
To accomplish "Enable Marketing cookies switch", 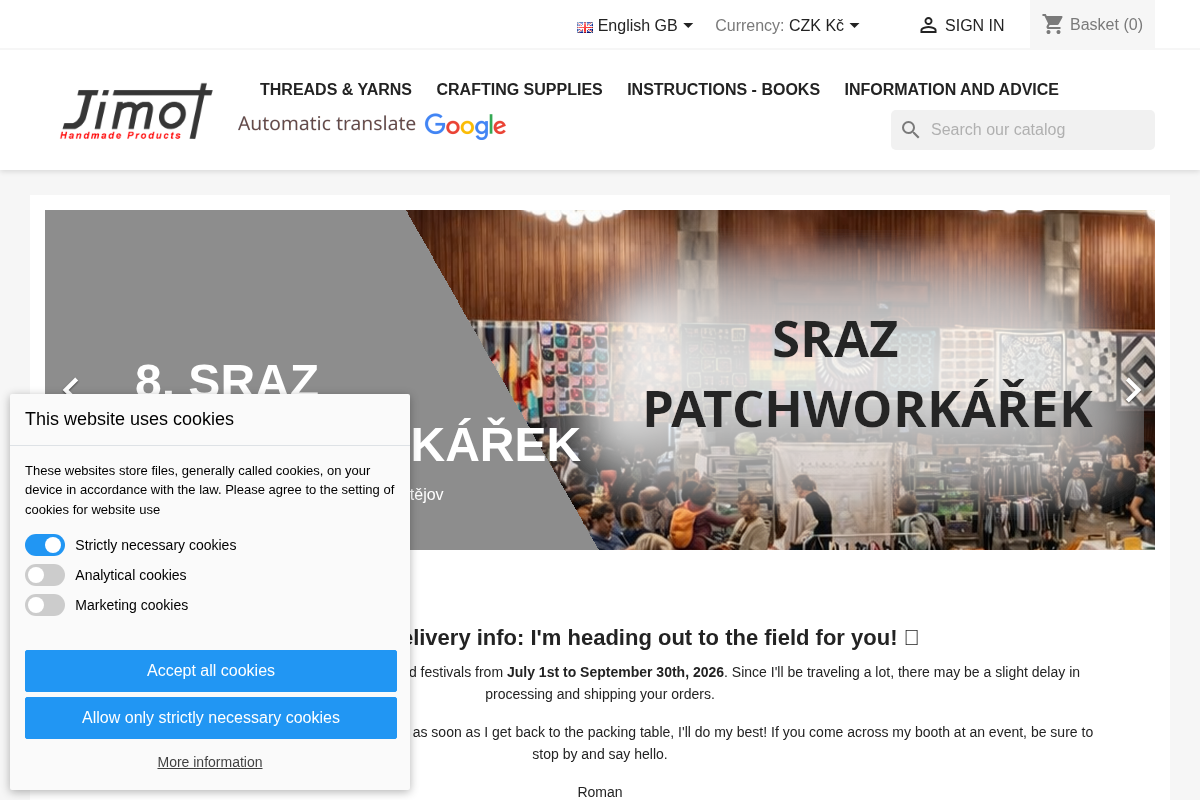I will click(x=45, y=605).
